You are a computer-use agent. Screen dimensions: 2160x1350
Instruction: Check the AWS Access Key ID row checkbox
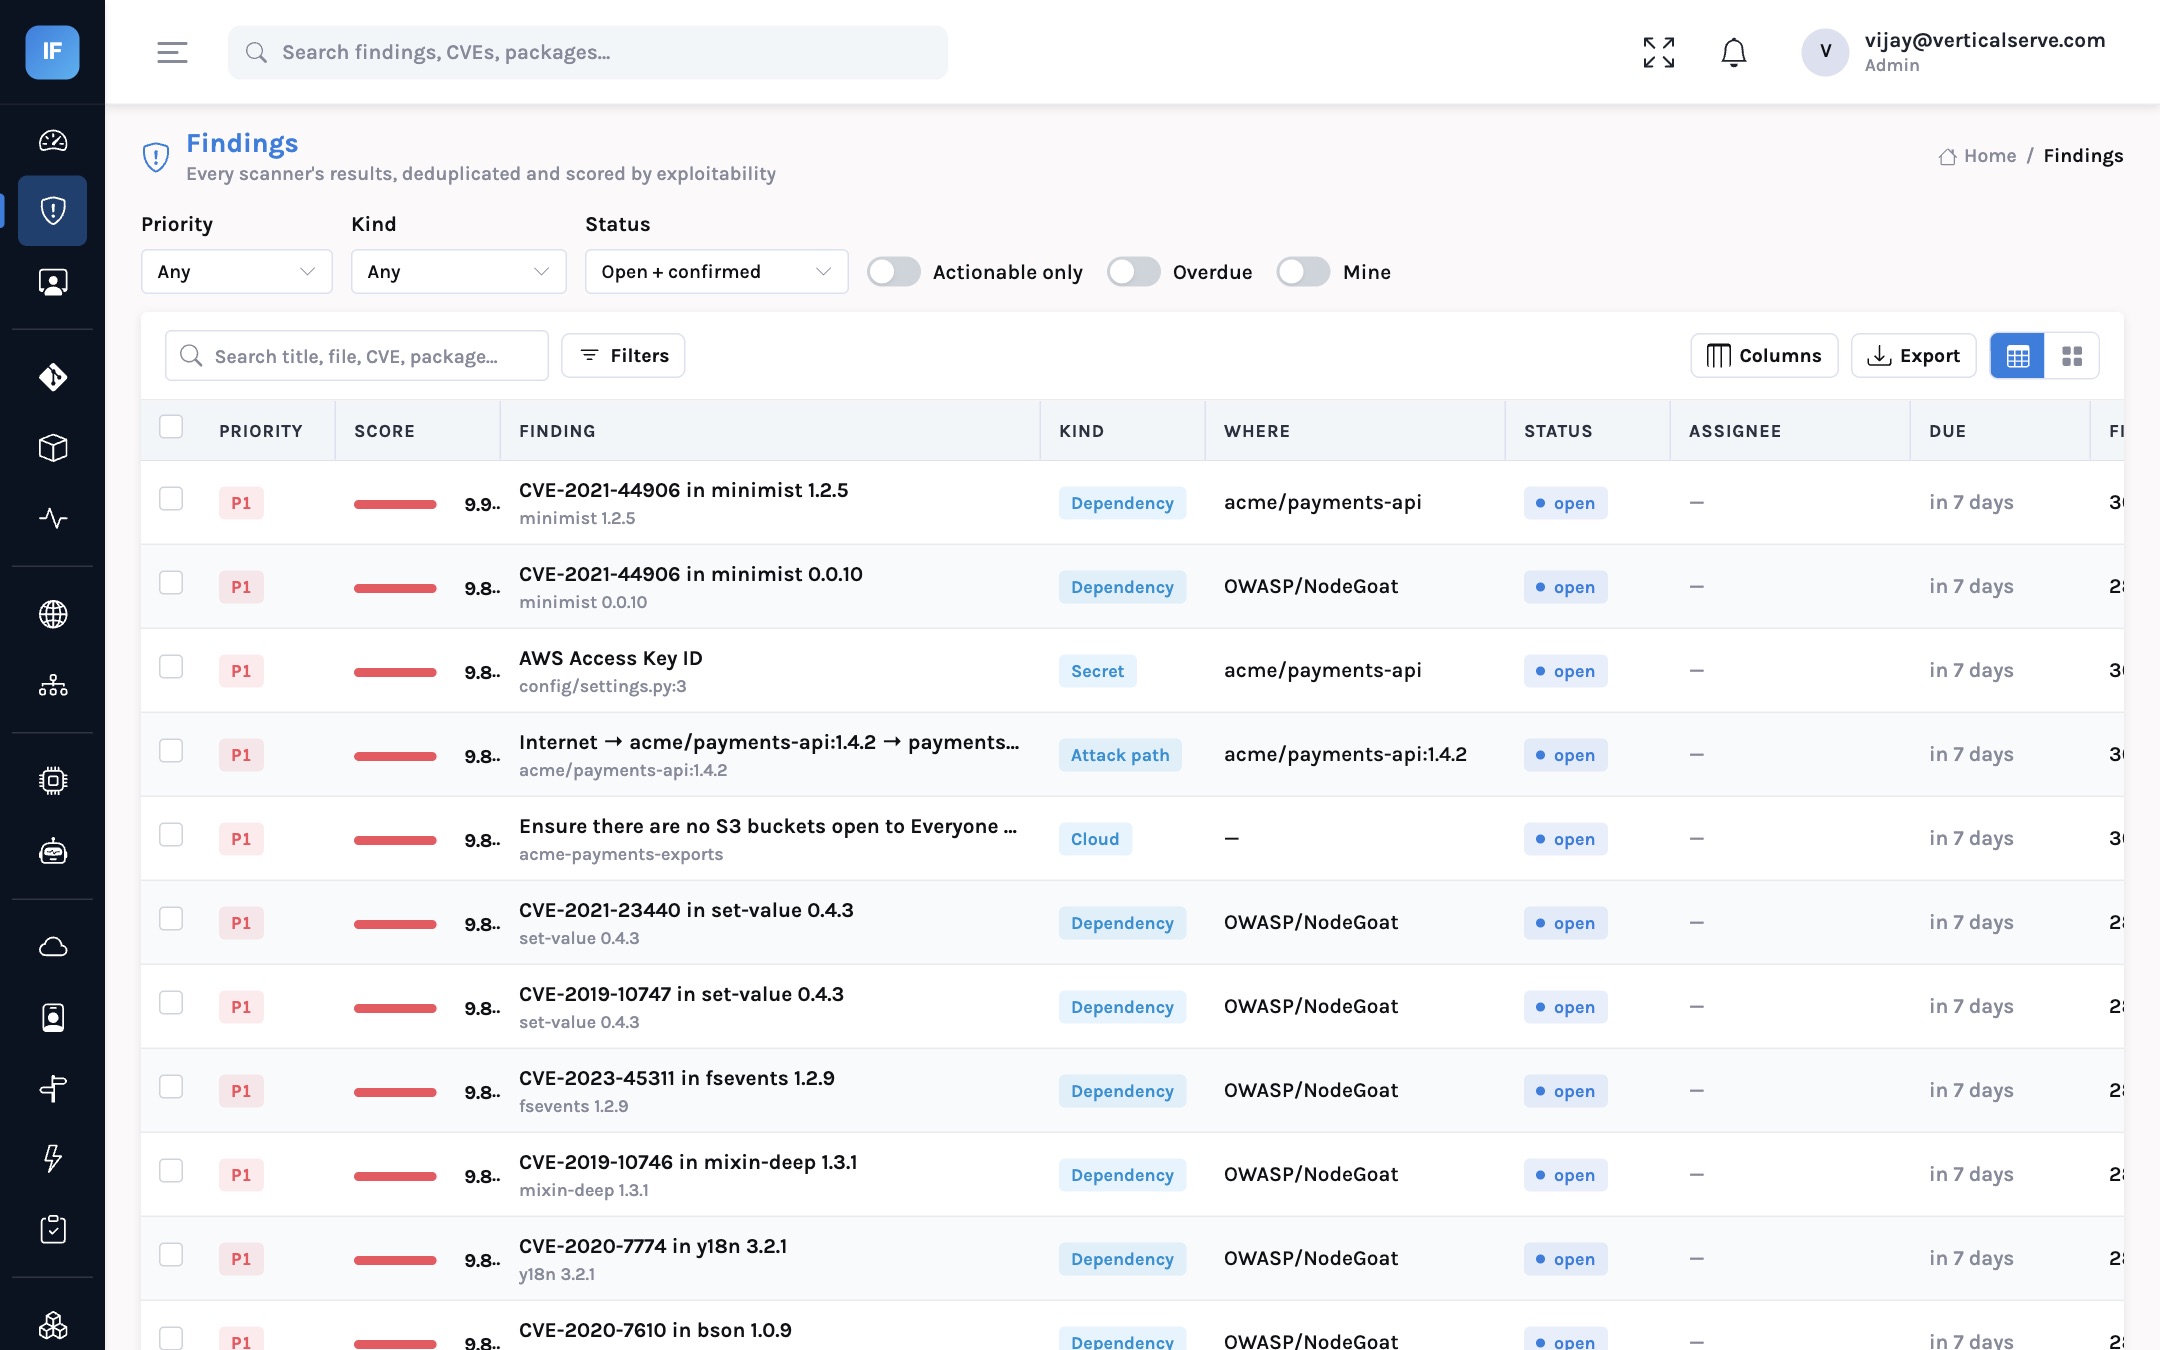click(171, 667)
